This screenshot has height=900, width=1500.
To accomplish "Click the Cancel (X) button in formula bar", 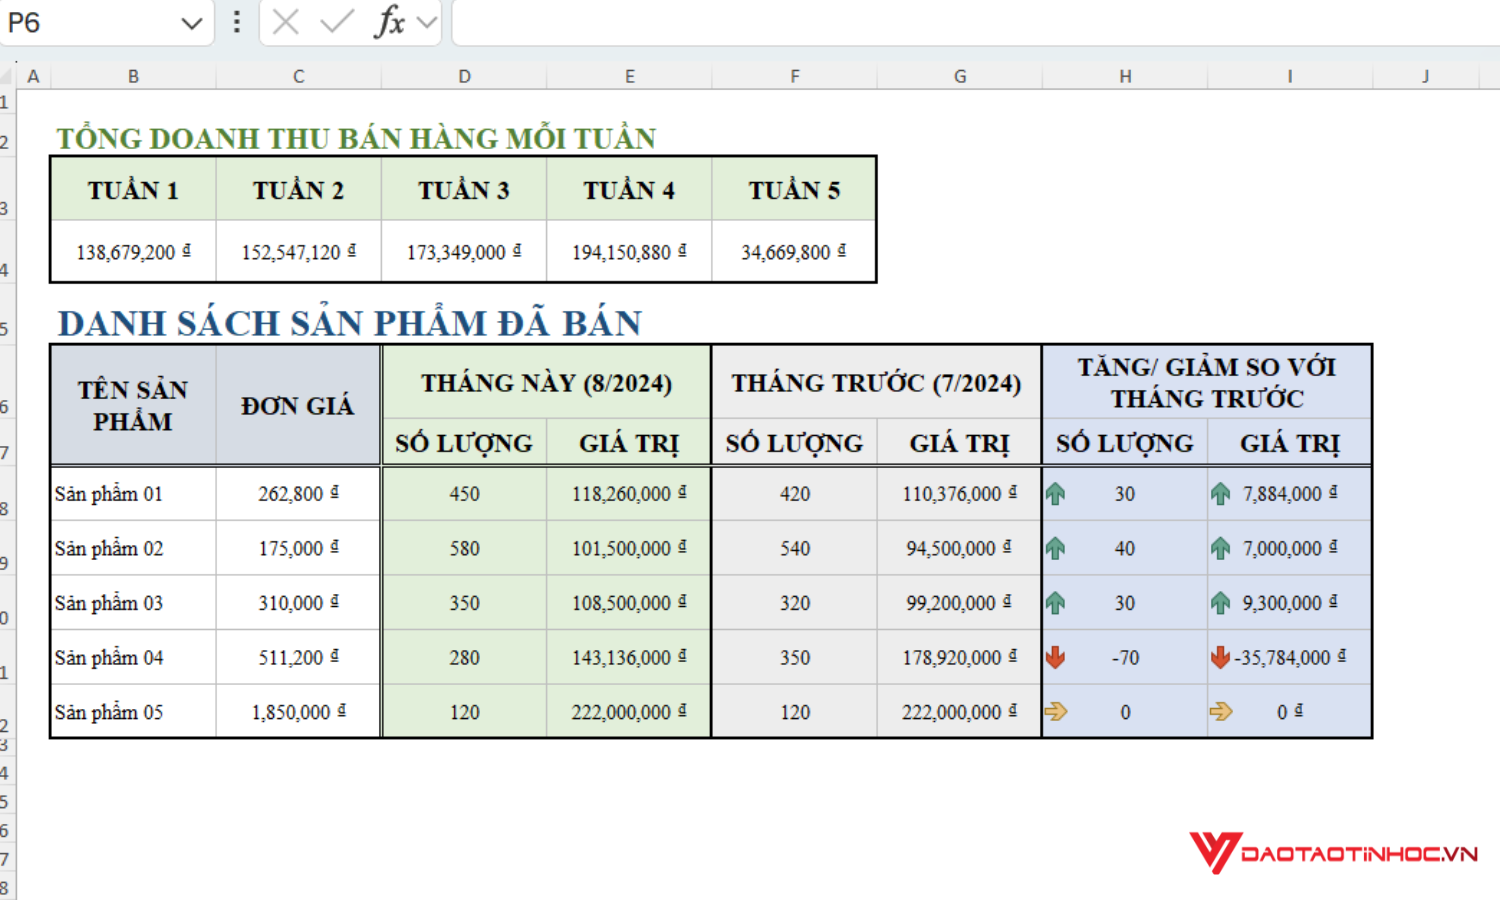I will (x=286, y=22).
